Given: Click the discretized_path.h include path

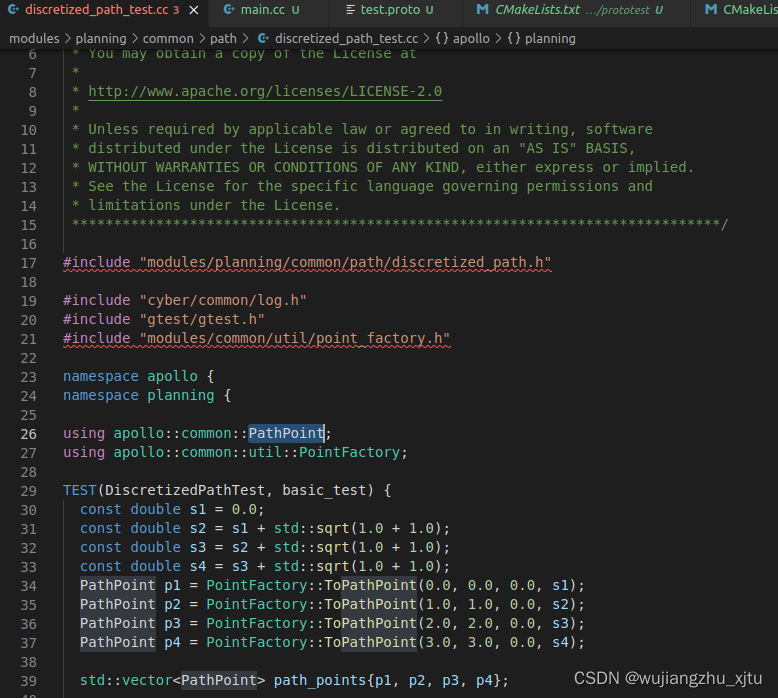Looking at the screenshot, I should click(x=345, y=262).
